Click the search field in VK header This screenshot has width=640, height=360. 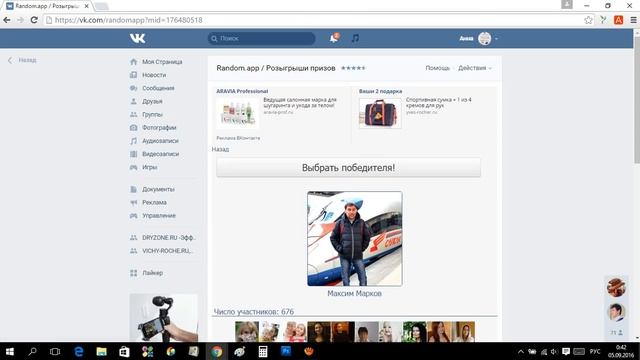[x=262, y=38]
